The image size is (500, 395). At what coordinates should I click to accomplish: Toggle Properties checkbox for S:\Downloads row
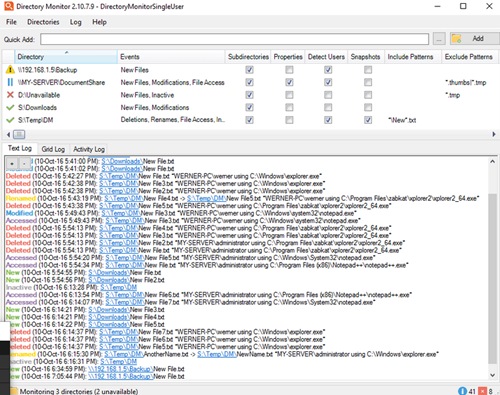pos(289,107)
